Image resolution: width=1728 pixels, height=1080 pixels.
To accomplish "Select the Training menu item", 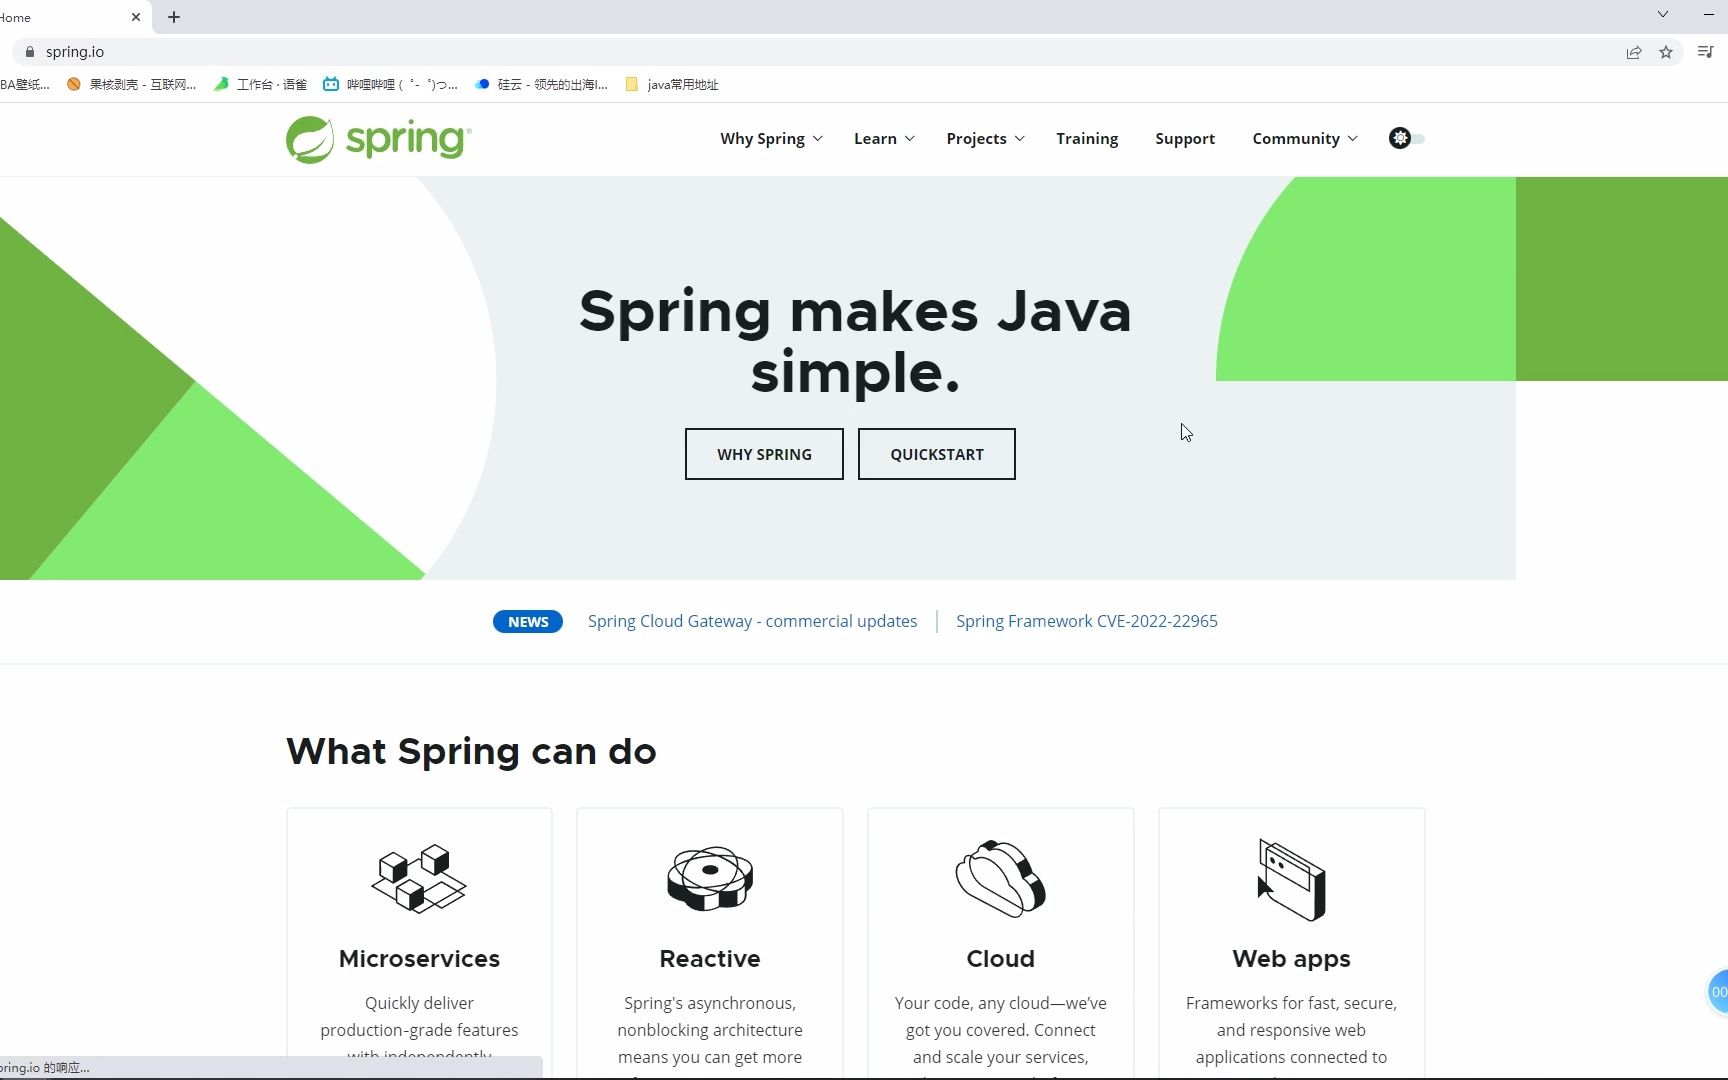I will pos(1087,138).
